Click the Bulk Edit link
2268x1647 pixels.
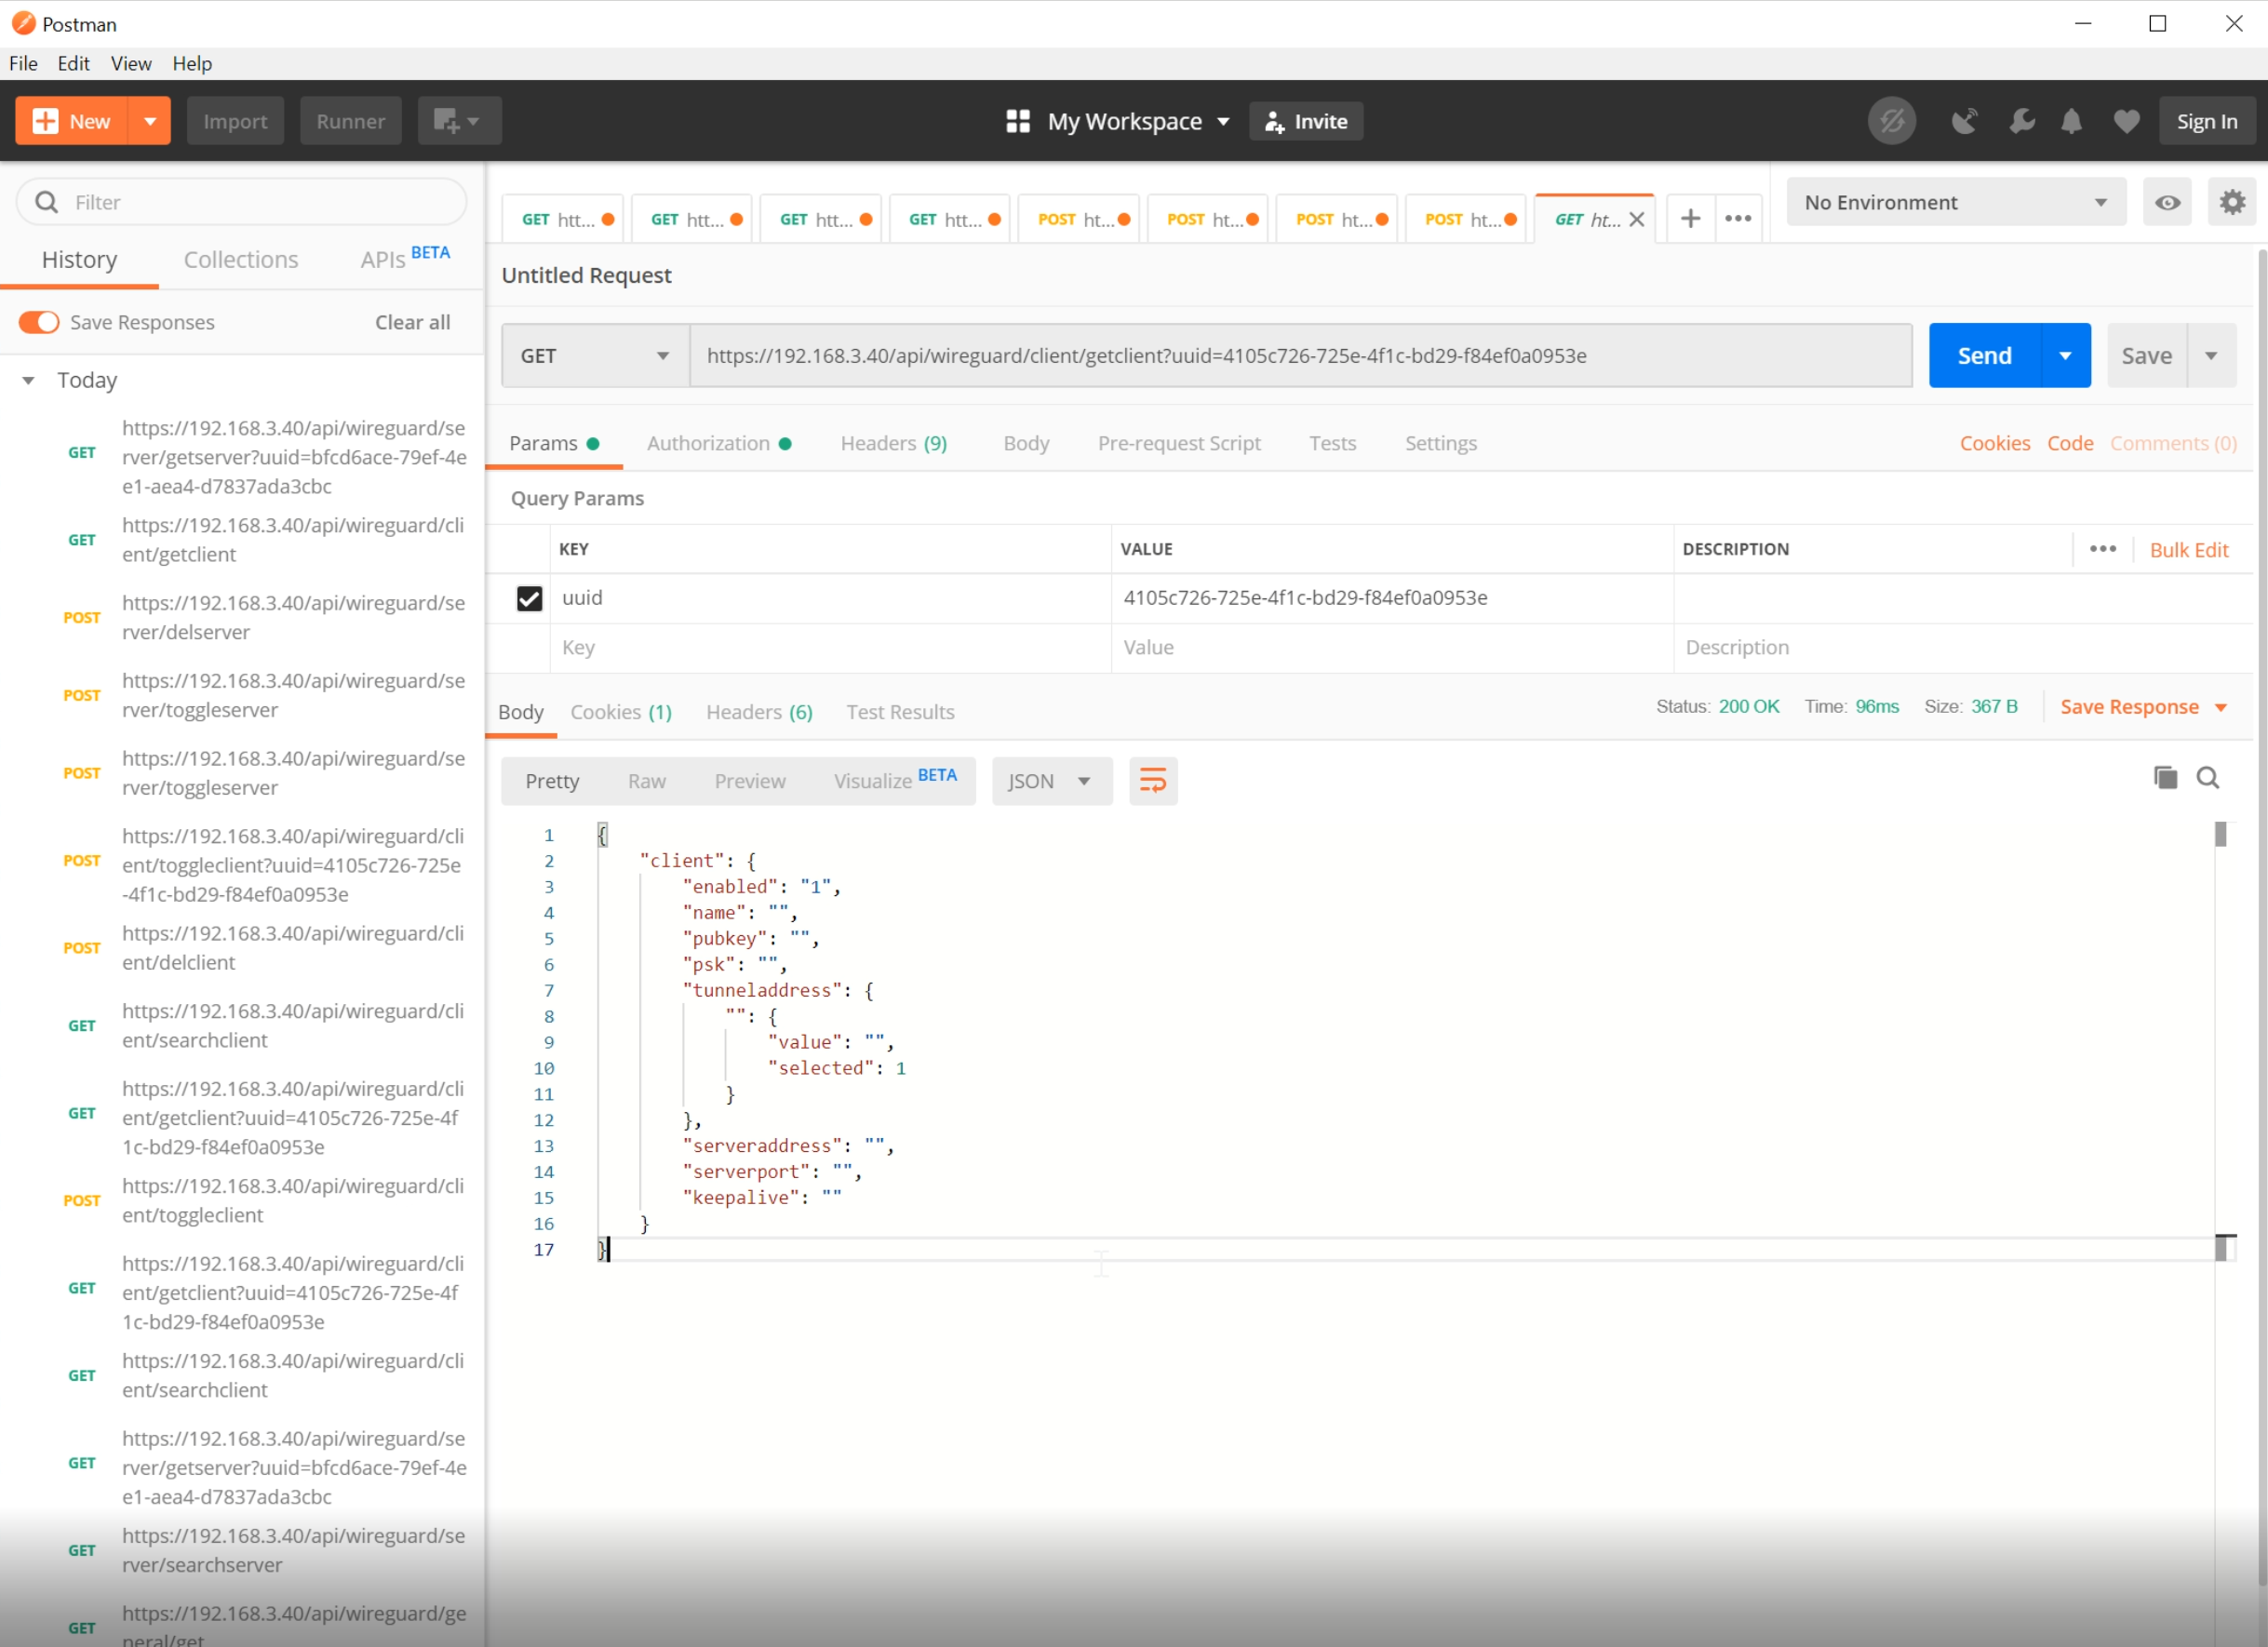click(2188, 550)
